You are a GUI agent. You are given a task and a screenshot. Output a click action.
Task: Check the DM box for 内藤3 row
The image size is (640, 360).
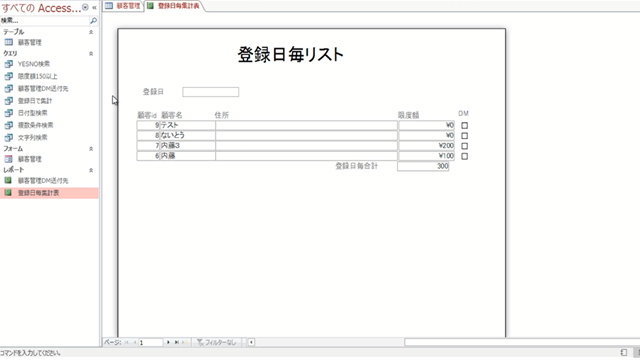(464, 146)
